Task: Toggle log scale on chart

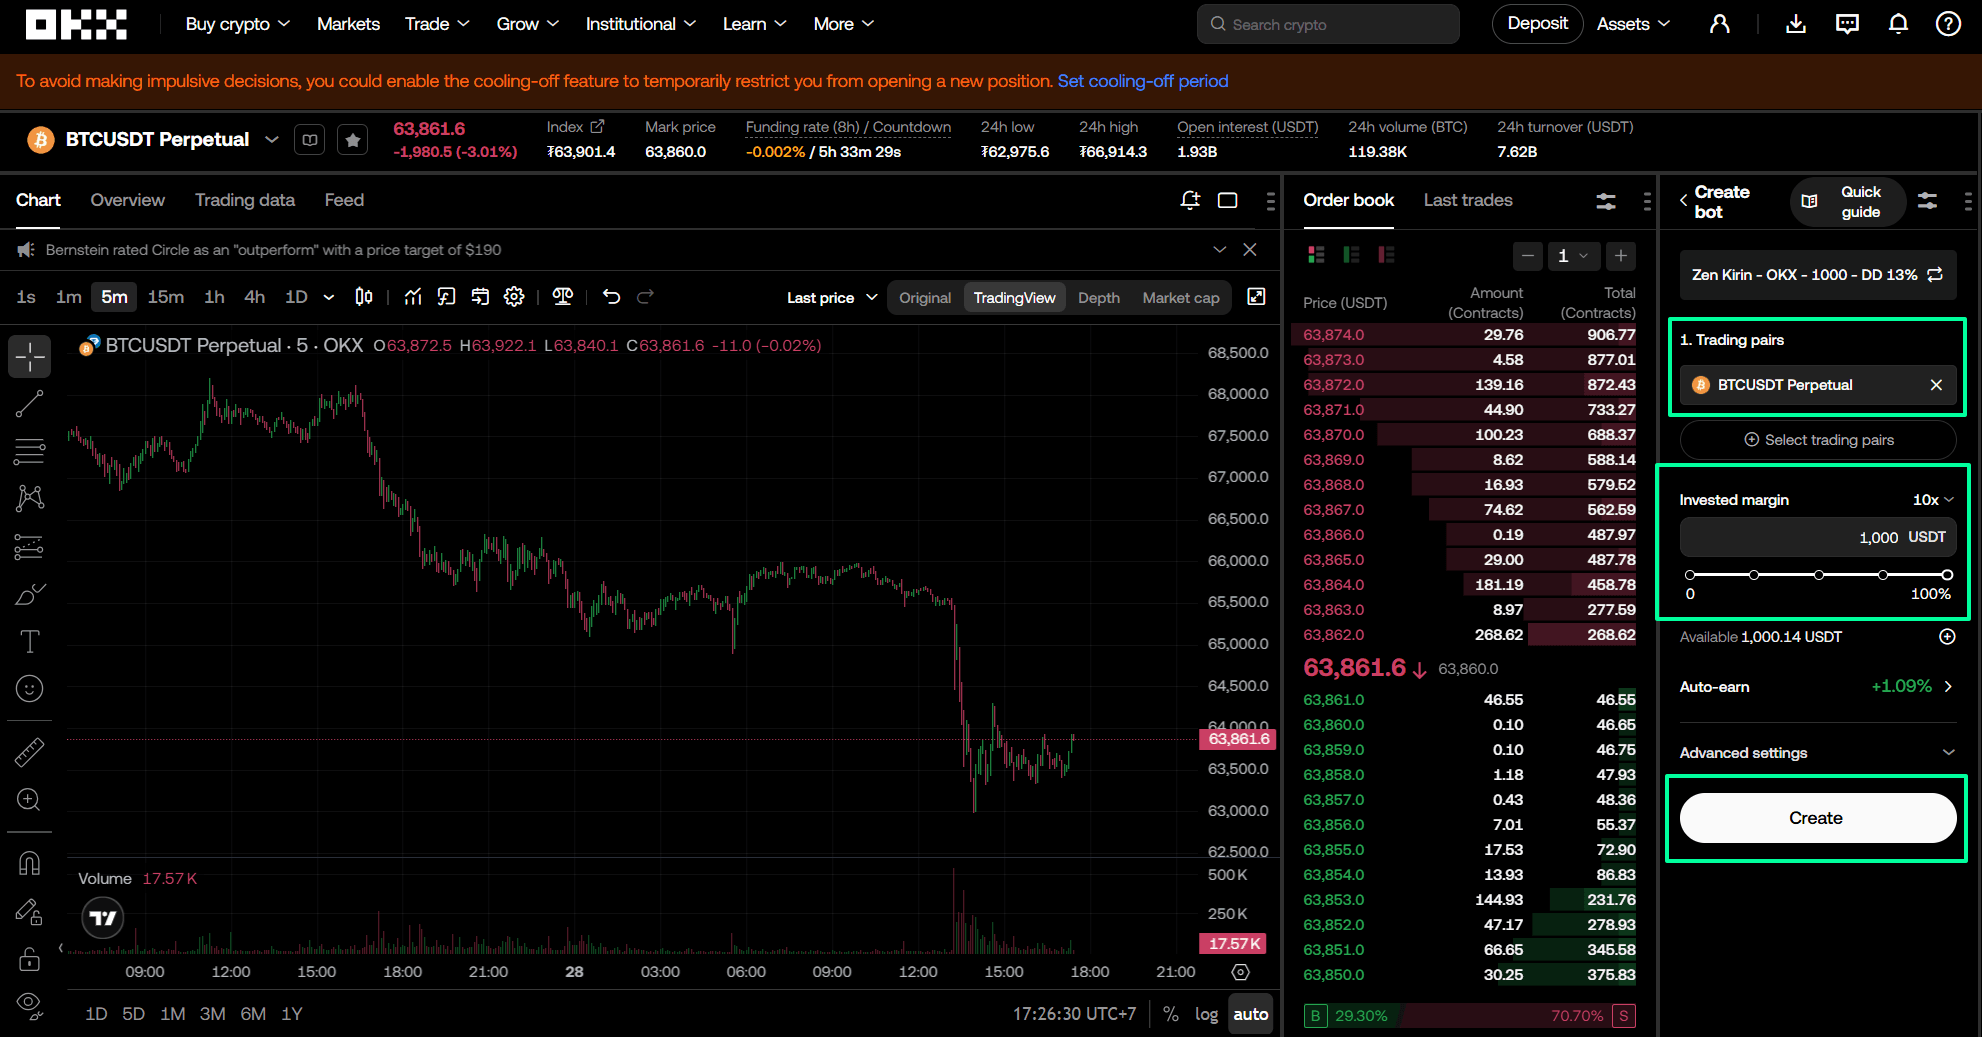Action: (x=1206, y=1014)
